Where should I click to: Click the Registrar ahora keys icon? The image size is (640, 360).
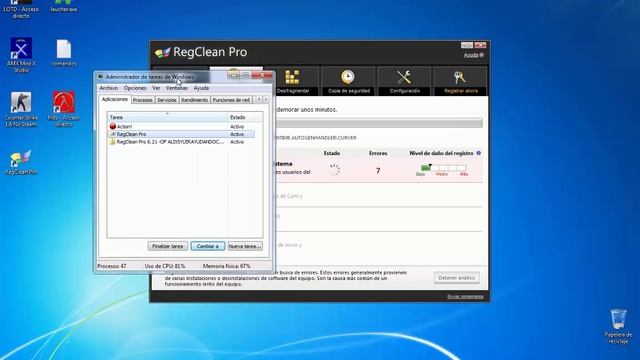pos(460,77)
